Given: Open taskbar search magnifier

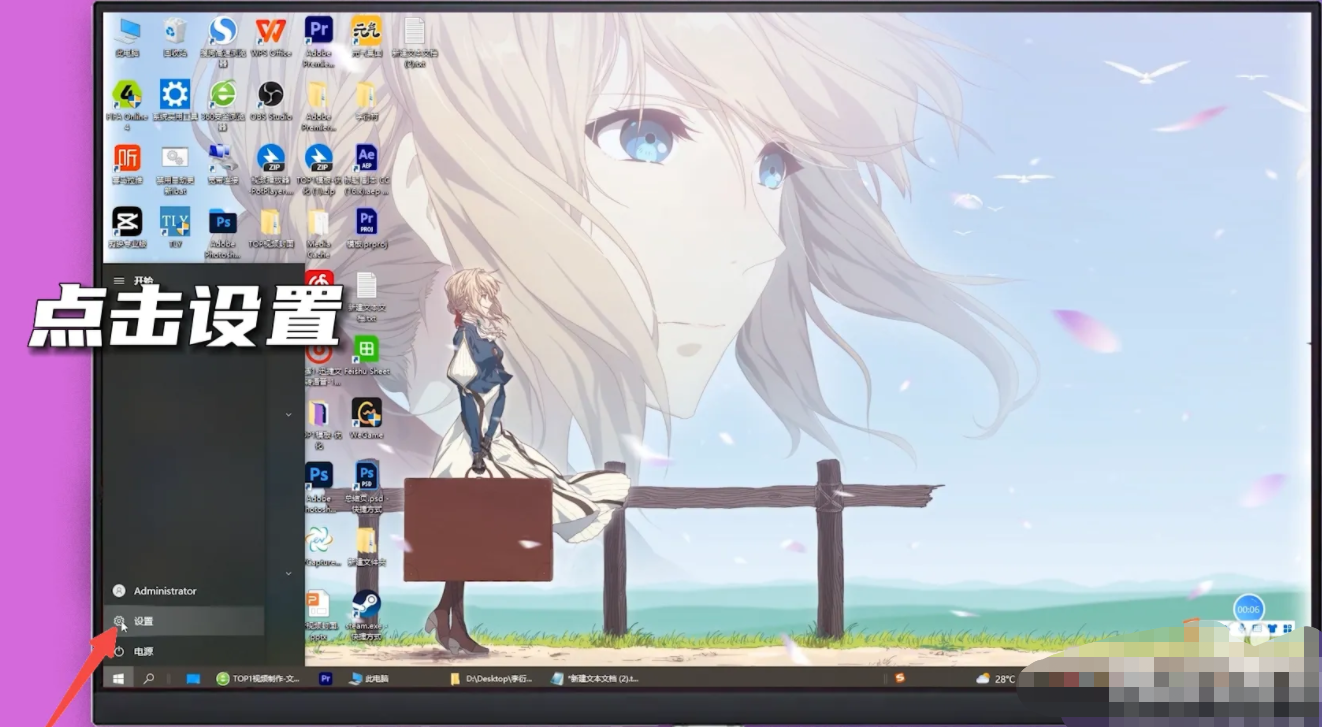Looking at the screenshot, I should pyautogui.click(x=149, y=678).
